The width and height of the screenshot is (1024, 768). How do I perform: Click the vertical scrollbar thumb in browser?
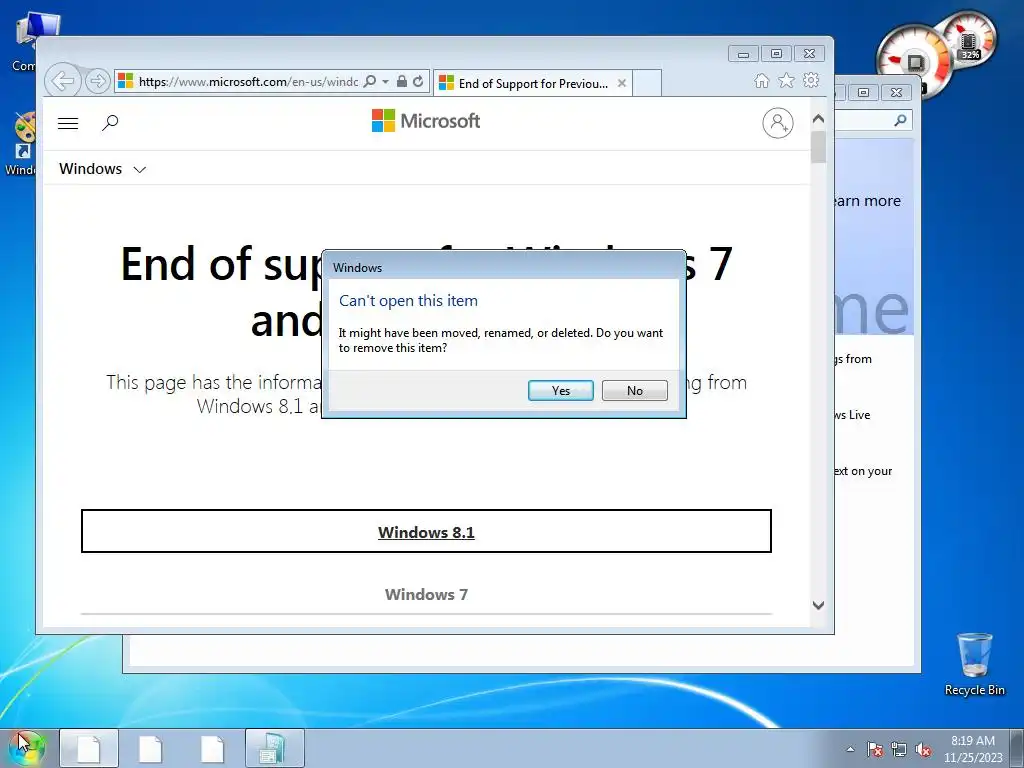[x=818, y=147]
